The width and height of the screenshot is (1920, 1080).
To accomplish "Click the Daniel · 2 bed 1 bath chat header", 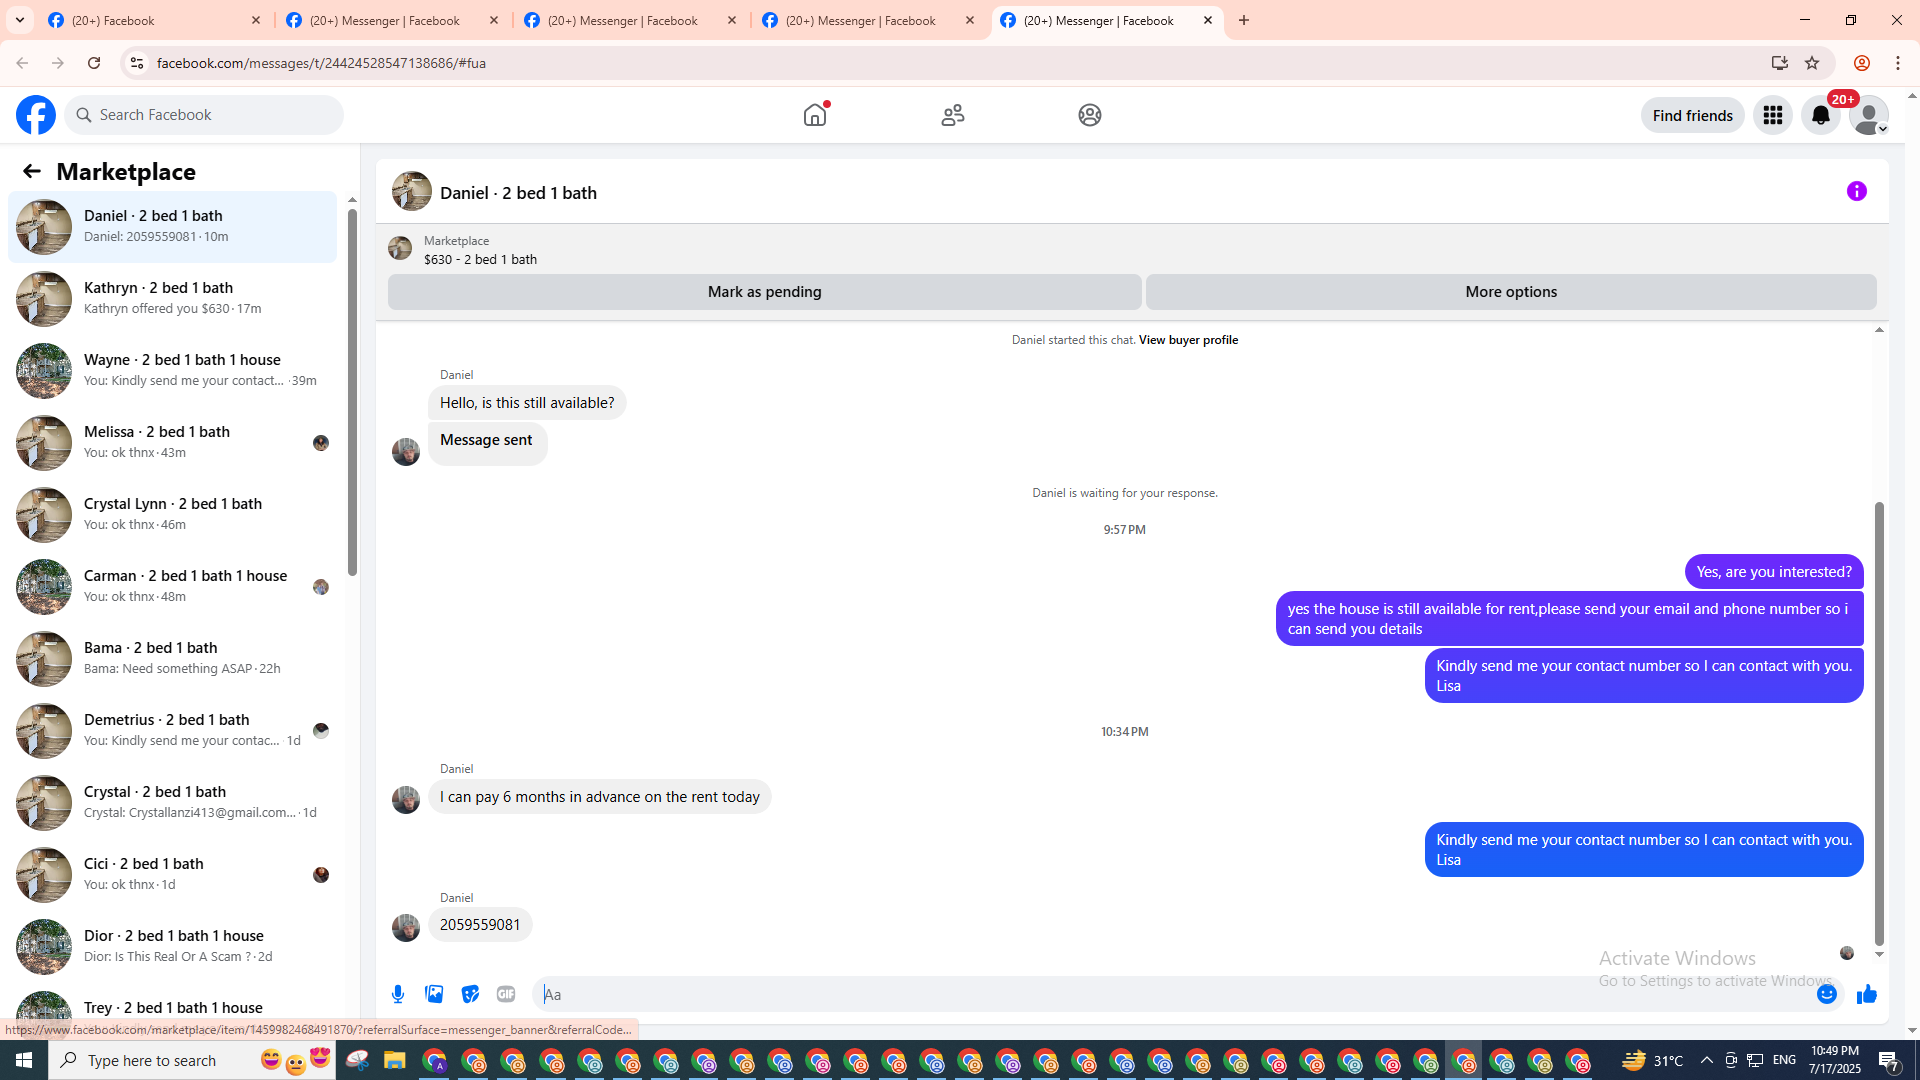I will click(x=518, y=193).
